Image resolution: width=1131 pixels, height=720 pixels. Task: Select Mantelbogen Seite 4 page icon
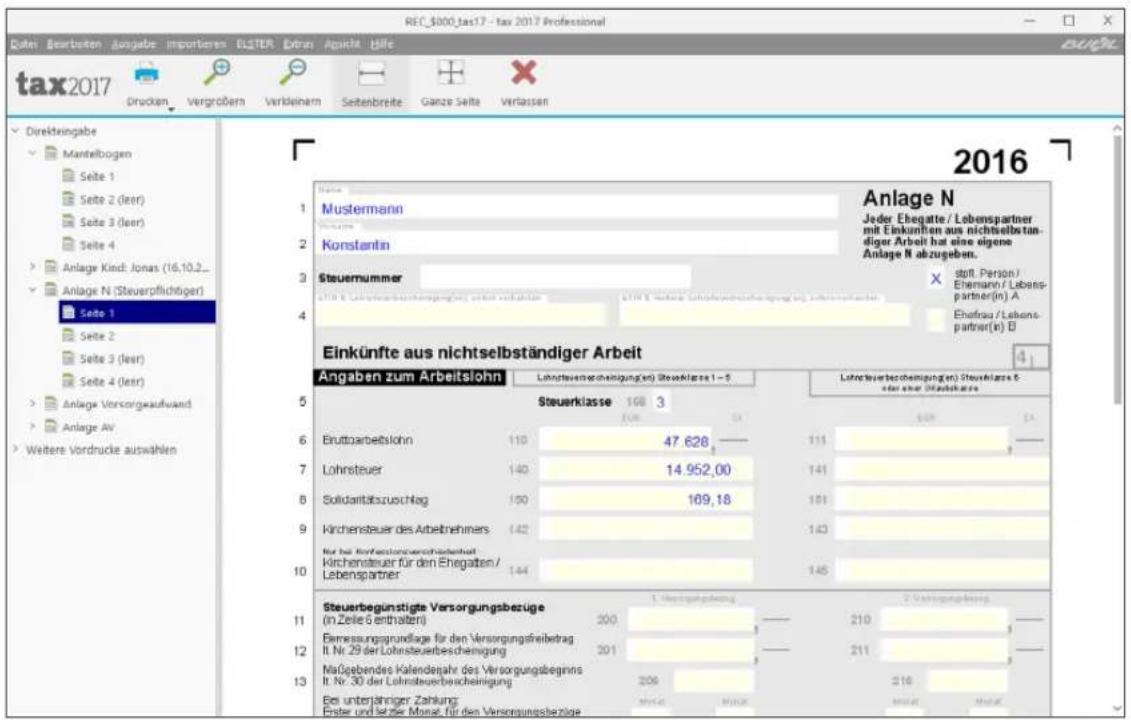click(x=68, y=245)
